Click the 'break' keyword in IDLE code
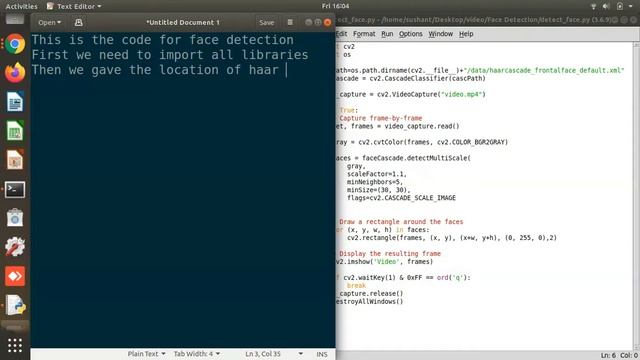Image resolution: width=640 pixels, height=360 pixels. click(356, 285)
